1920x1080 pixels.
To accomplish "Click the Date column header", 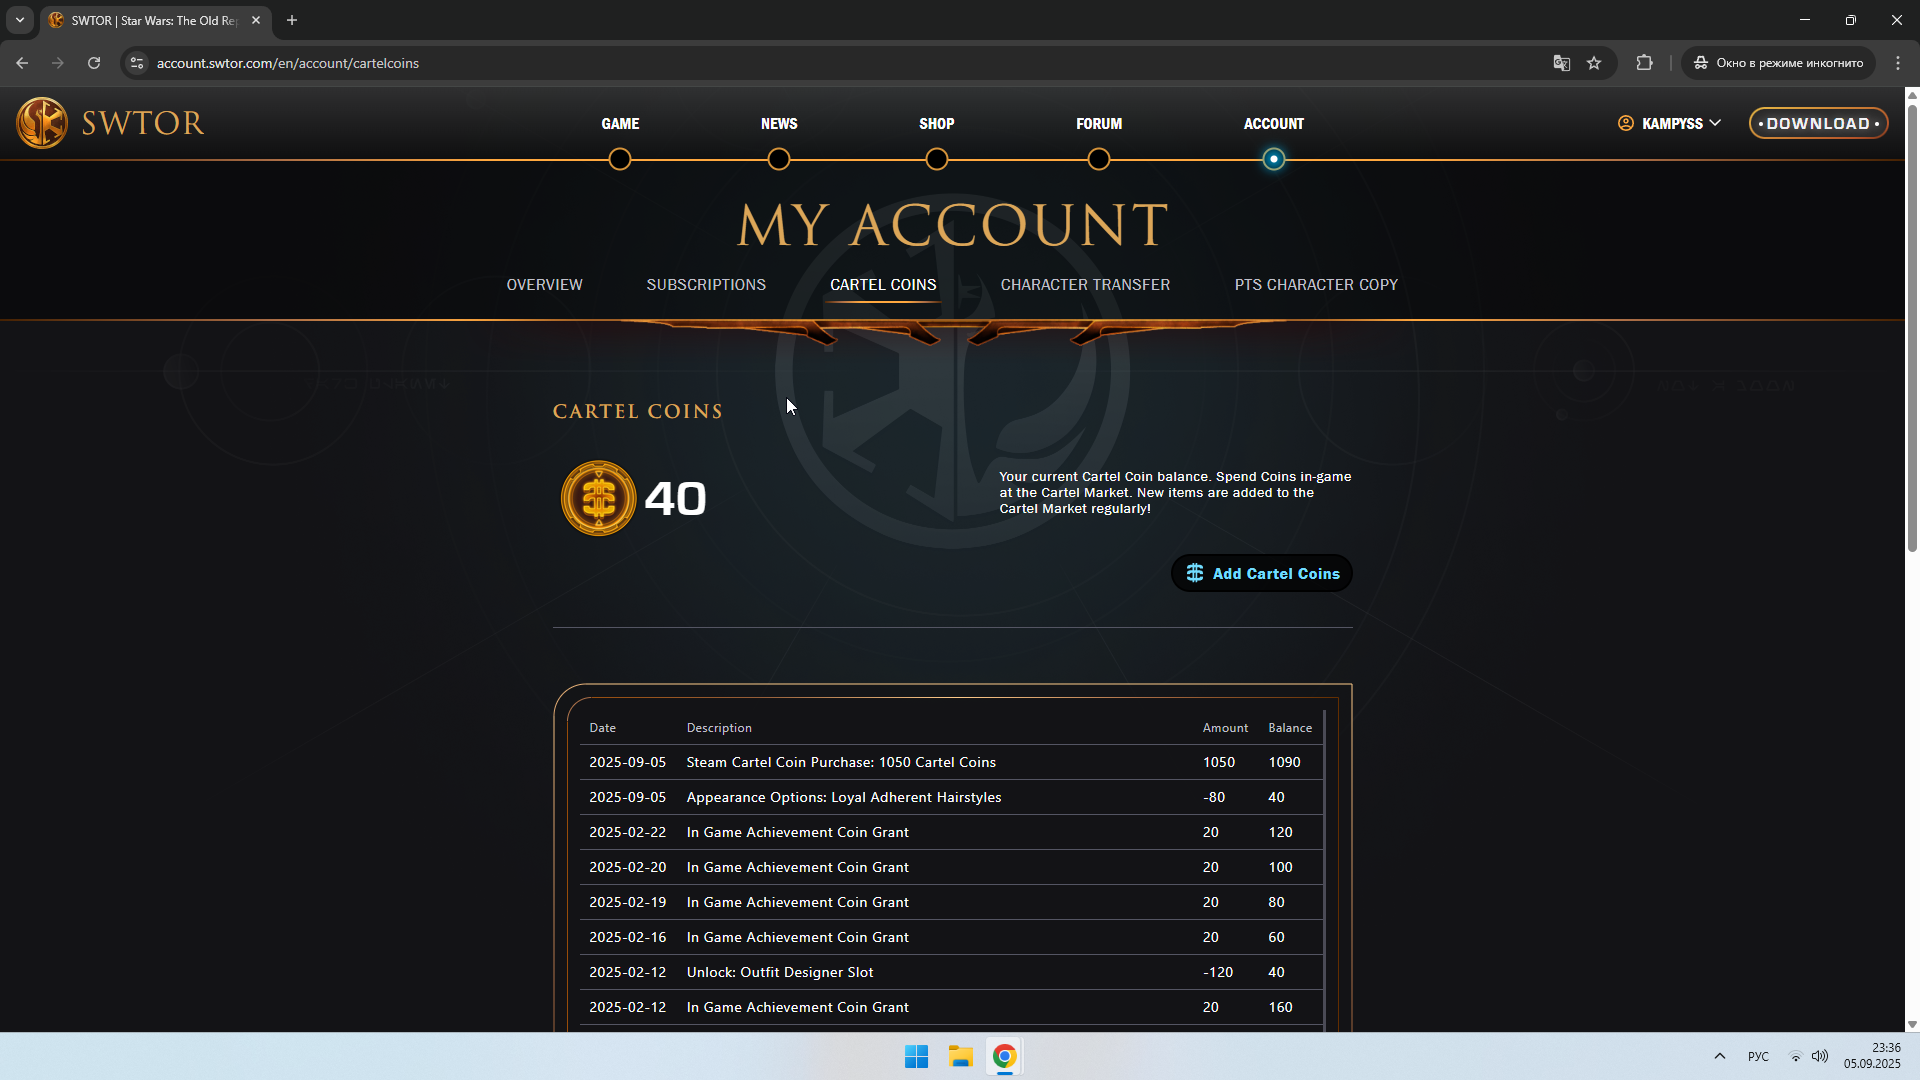I will tap(602, 728).
